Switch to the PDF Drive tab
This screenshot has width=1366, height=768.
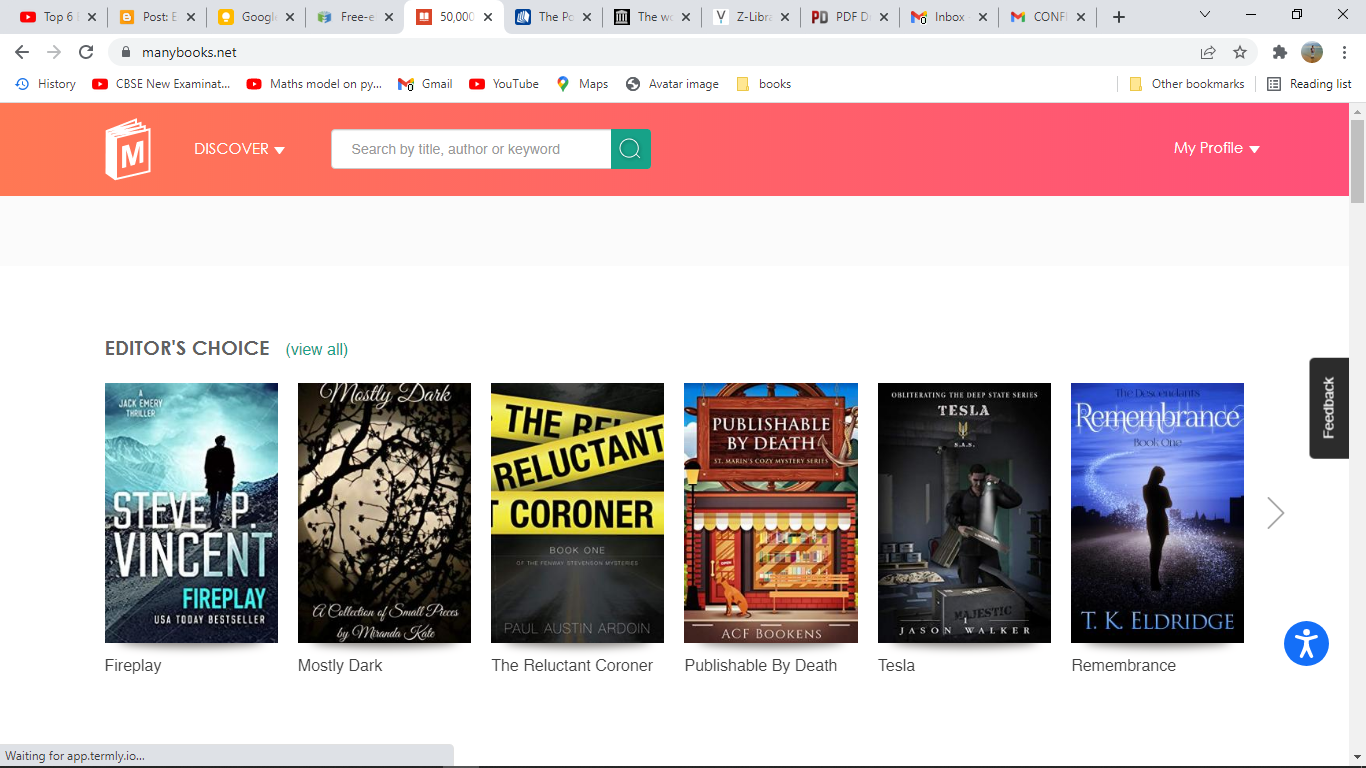pos(848,17)
